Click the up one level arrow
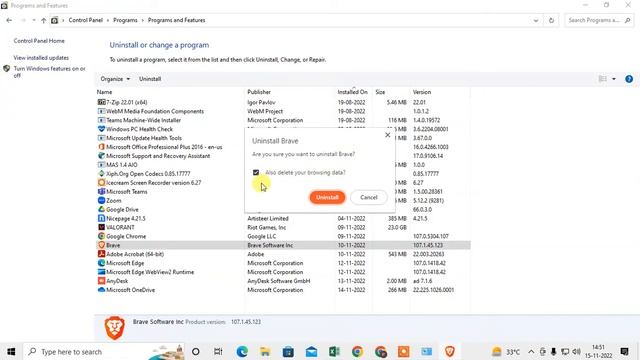 (x=43, y=20)
